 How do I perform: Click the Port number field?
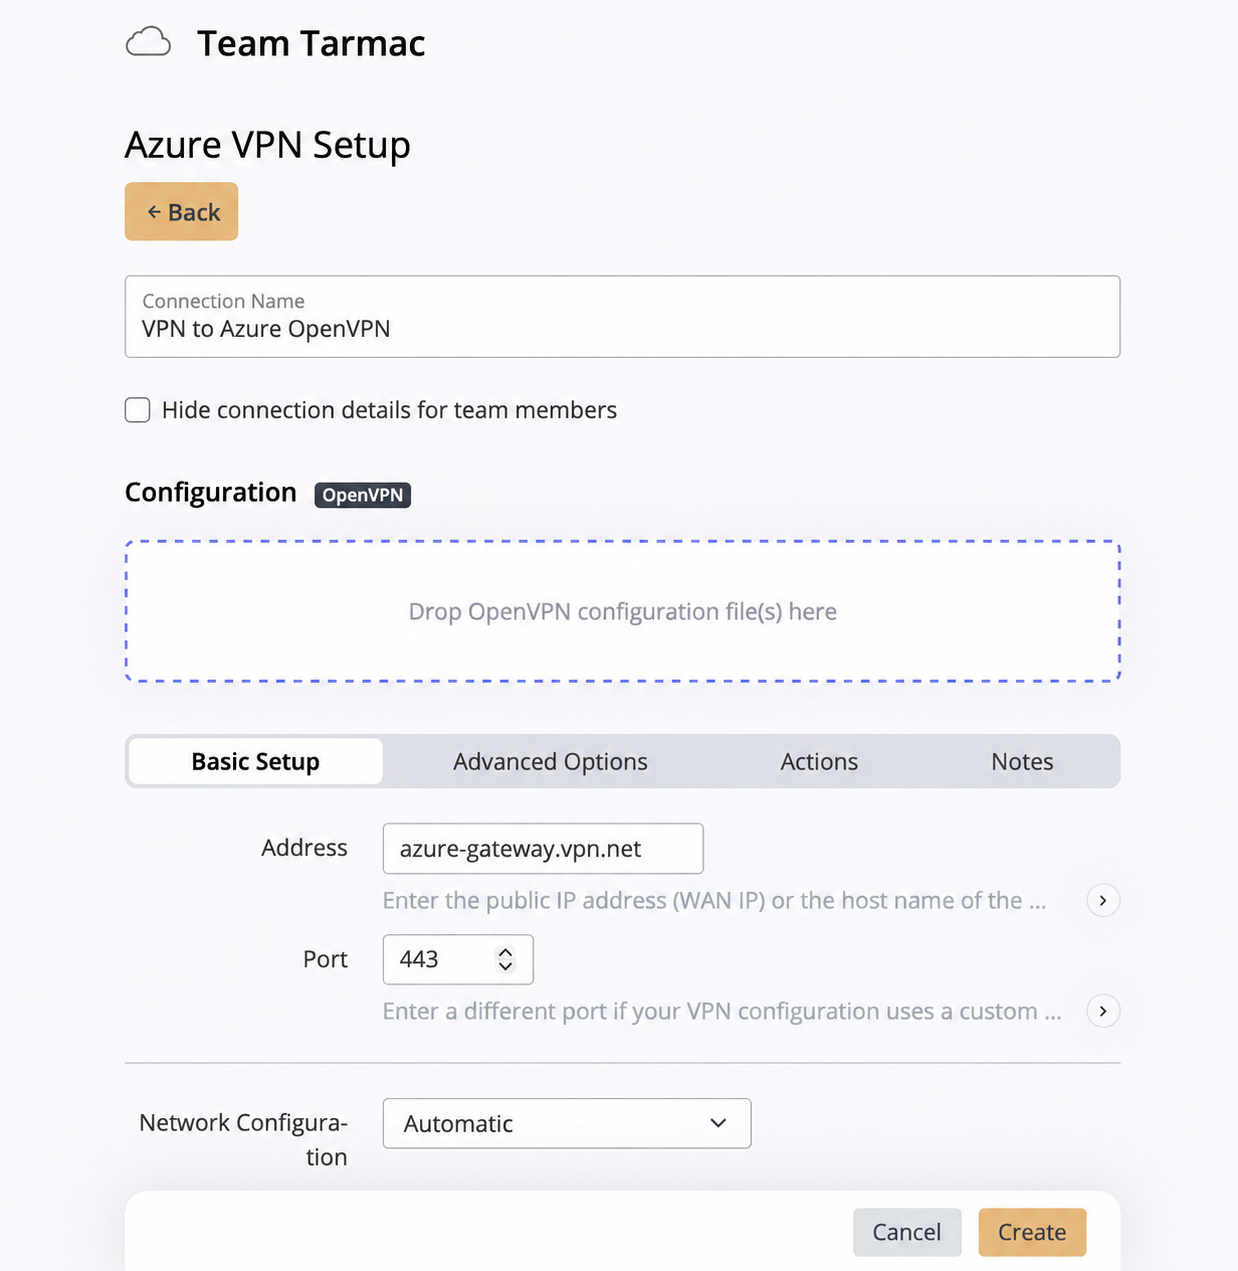coord(458,959)
